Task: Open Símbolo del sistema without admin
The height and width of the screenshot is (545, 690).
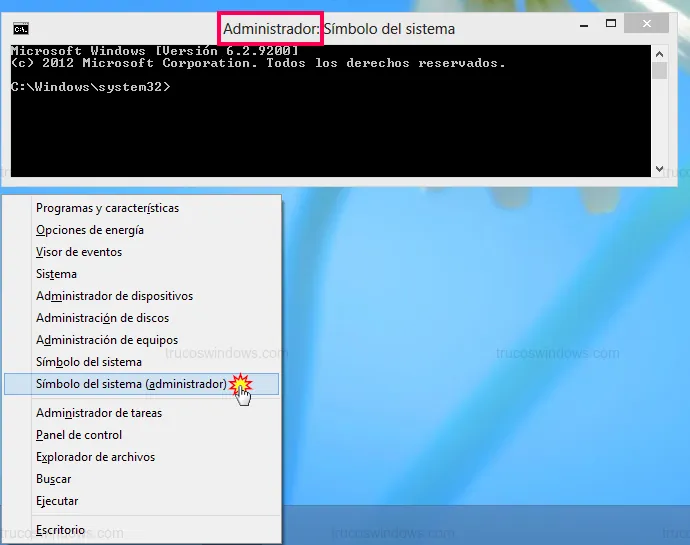Action: coord(89,362)
